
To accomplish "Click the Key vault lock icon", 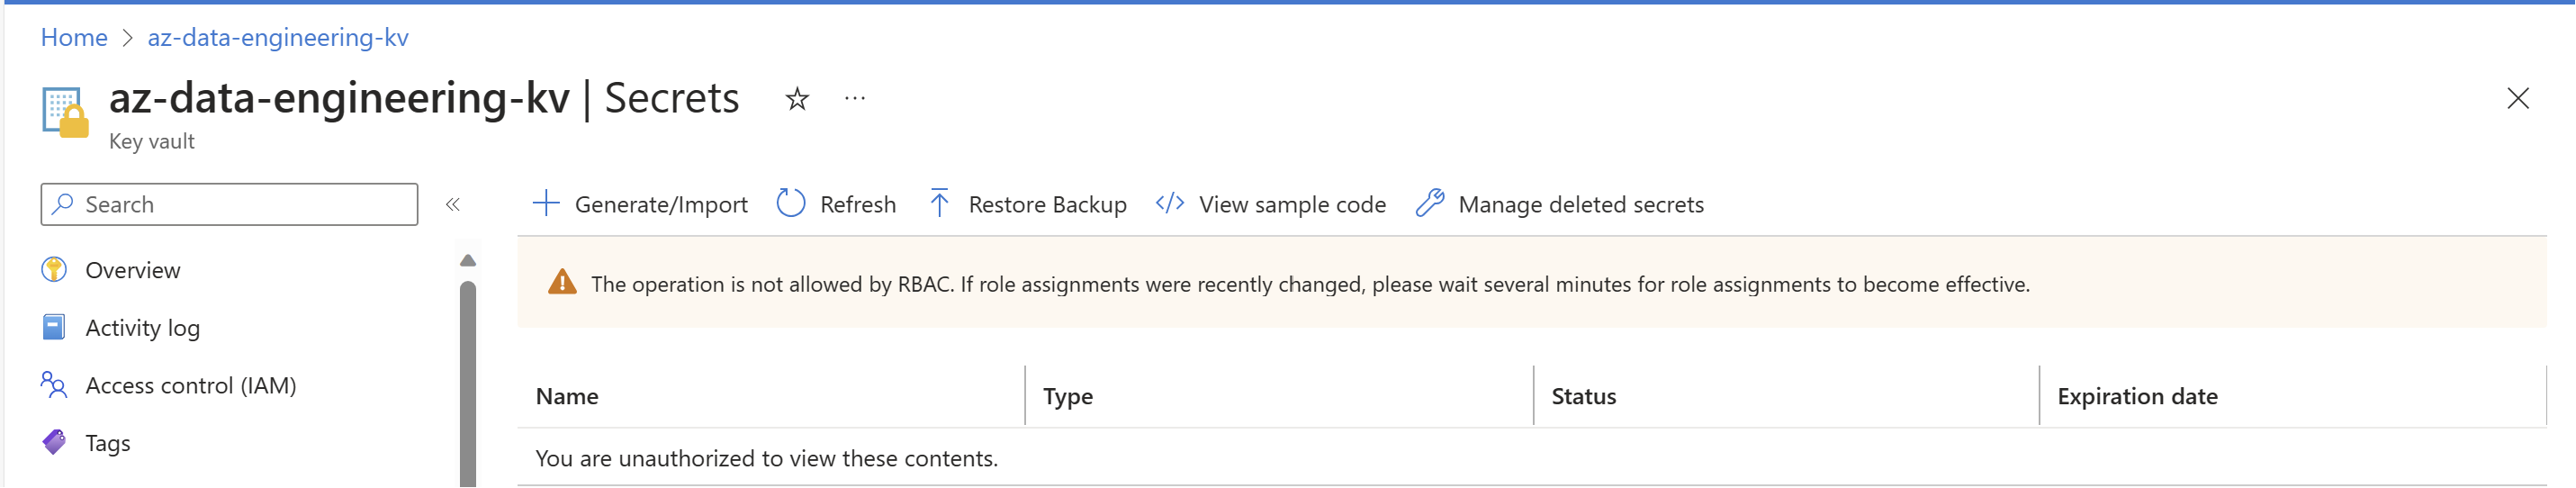I will click(x=65, y=112).
